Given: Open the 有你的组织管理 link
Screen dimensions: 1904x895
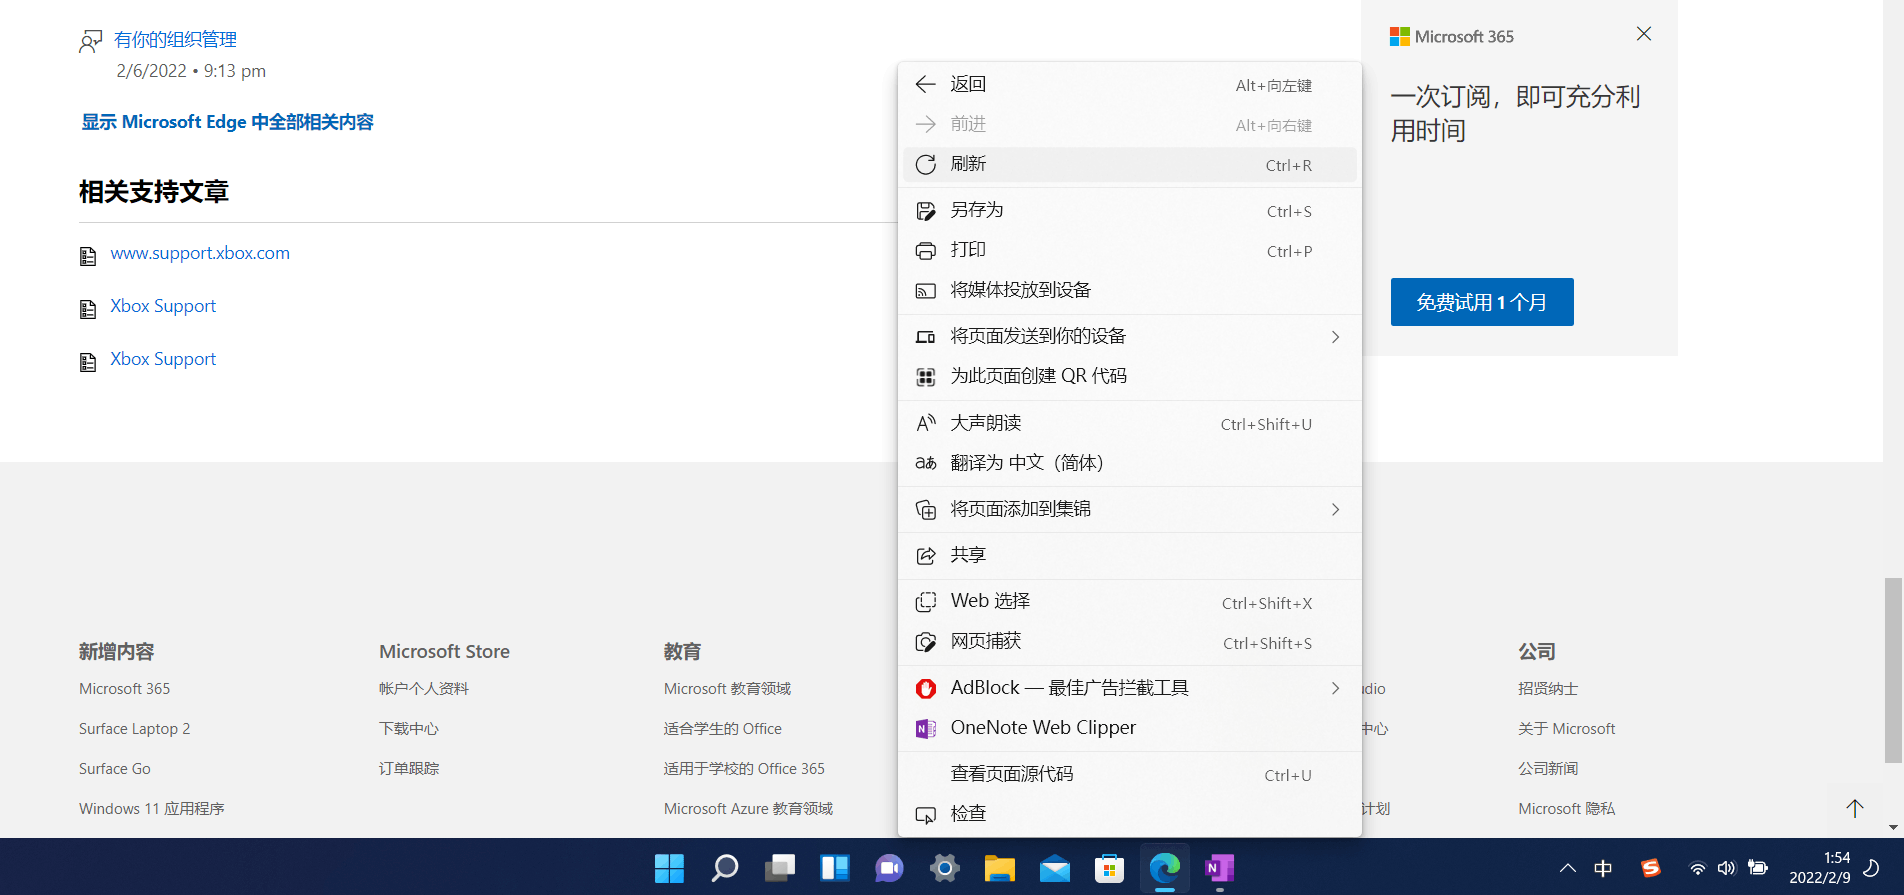Looking at the screenshot, I should (x=175, y=40).
